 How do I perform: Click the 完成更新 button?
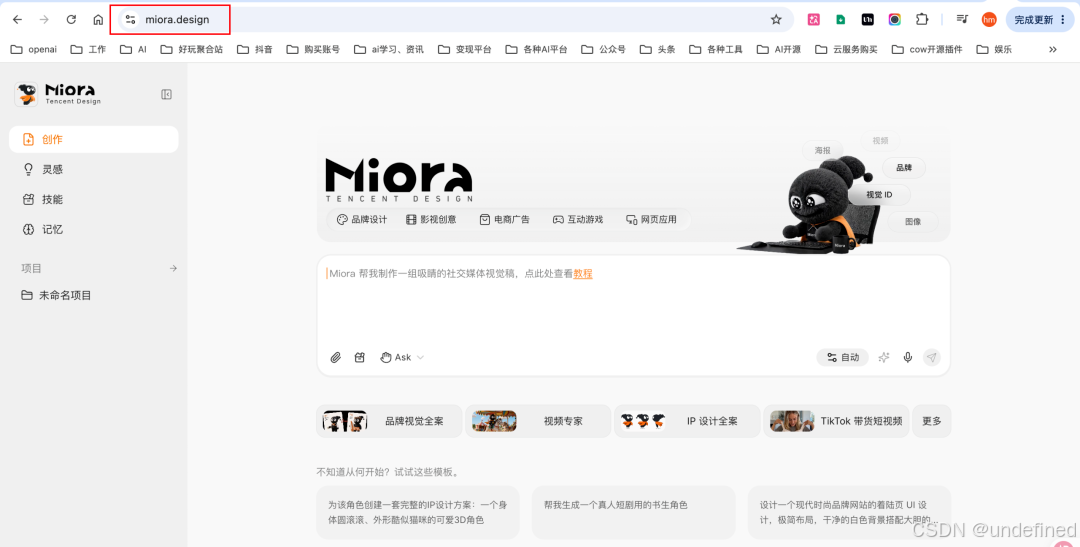pyautogui.click(x=1039, y=19)
